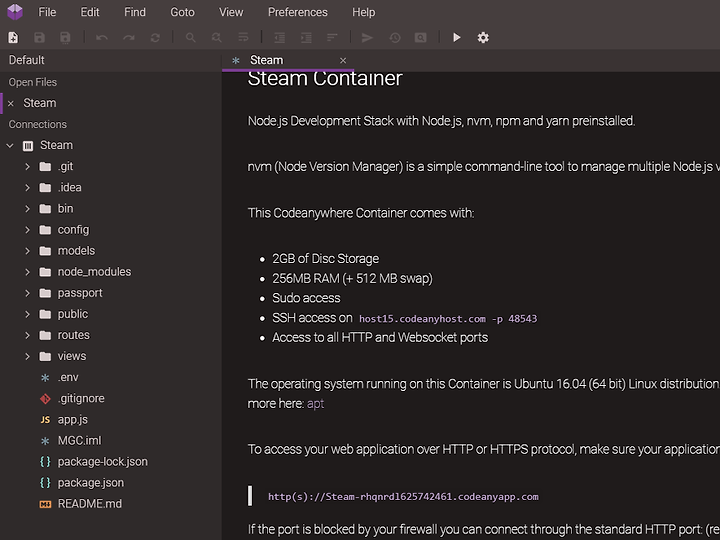Expand the node_modules folder
The height and width of the screenshot is (540, 720).
pos(27,272)
